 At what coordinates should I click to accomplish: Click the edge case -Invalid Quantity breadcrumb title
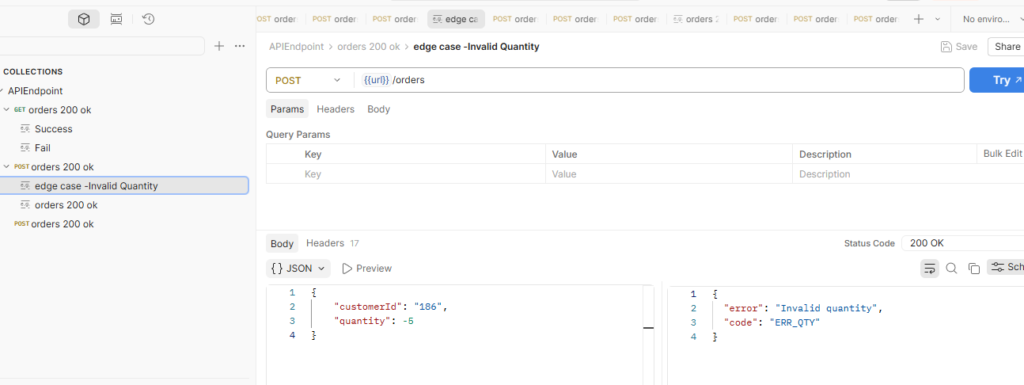coord(477,46)
